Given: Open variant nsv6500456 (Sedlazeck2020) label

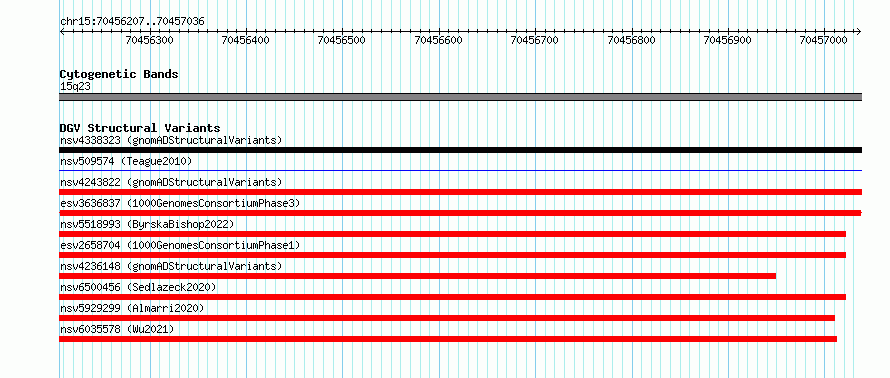Looking at the screenshot, I should [x=138, y=287].
